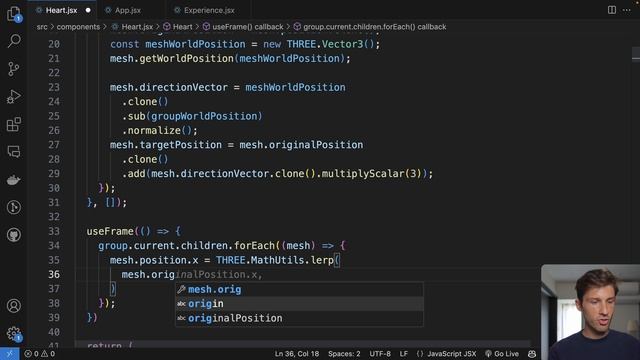Open Source Control view icon
This screenshot has height=360, width=640.
click(14, 69)
